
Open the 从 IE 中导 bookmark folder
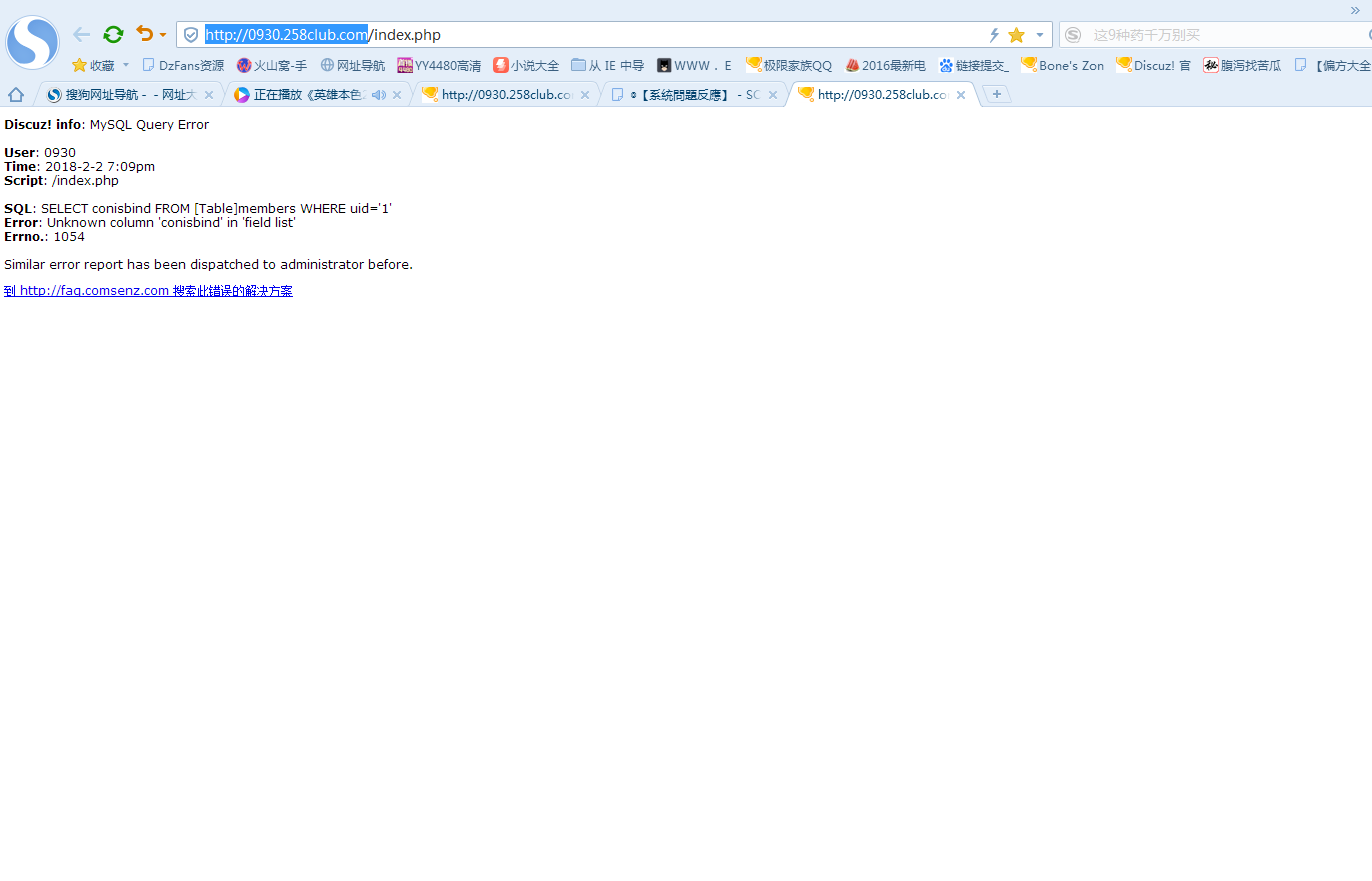pos(608,65)
